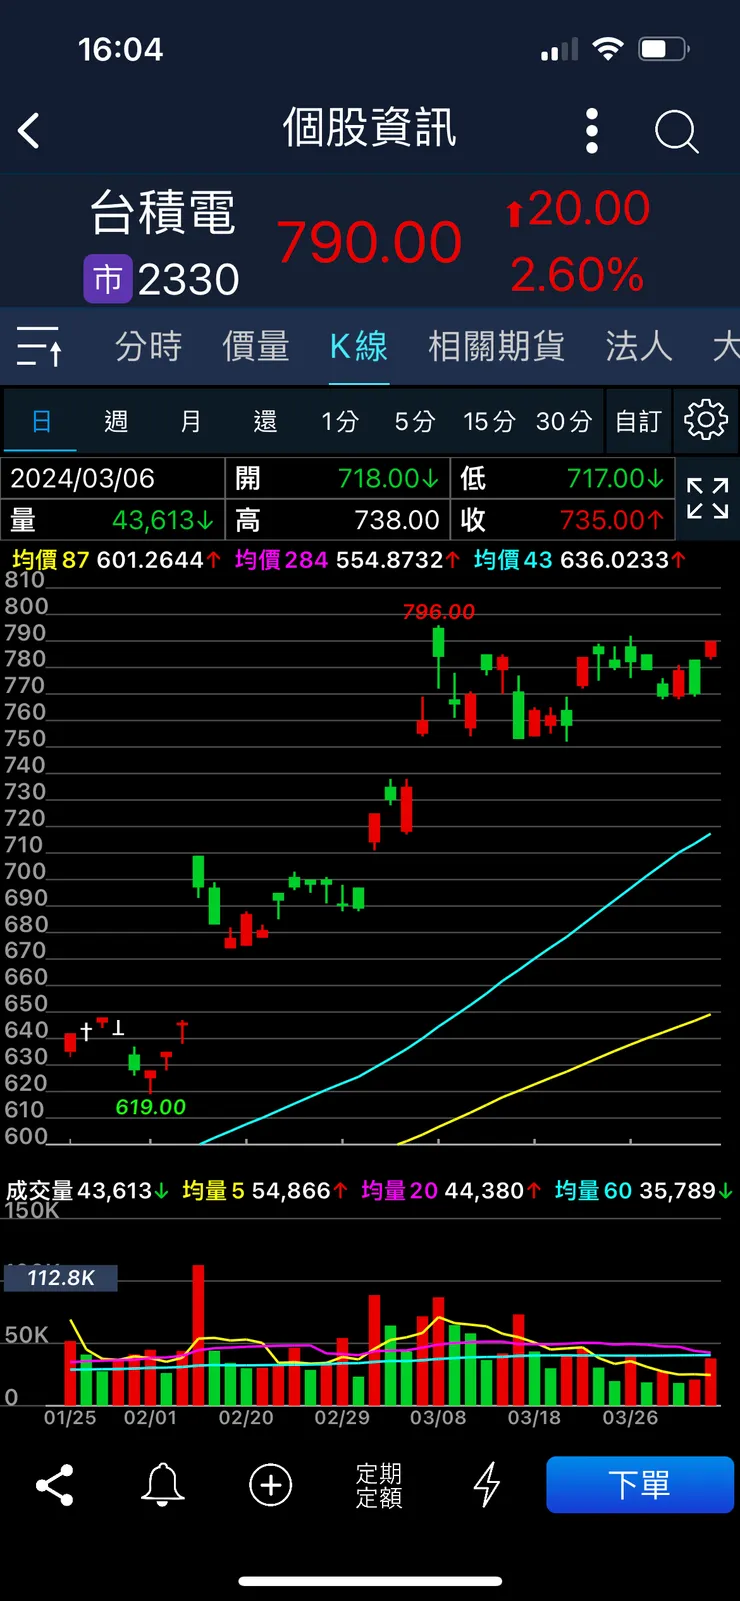Tap the close price 735.00
740x1601 pixels.
click(x=612, y=520)
